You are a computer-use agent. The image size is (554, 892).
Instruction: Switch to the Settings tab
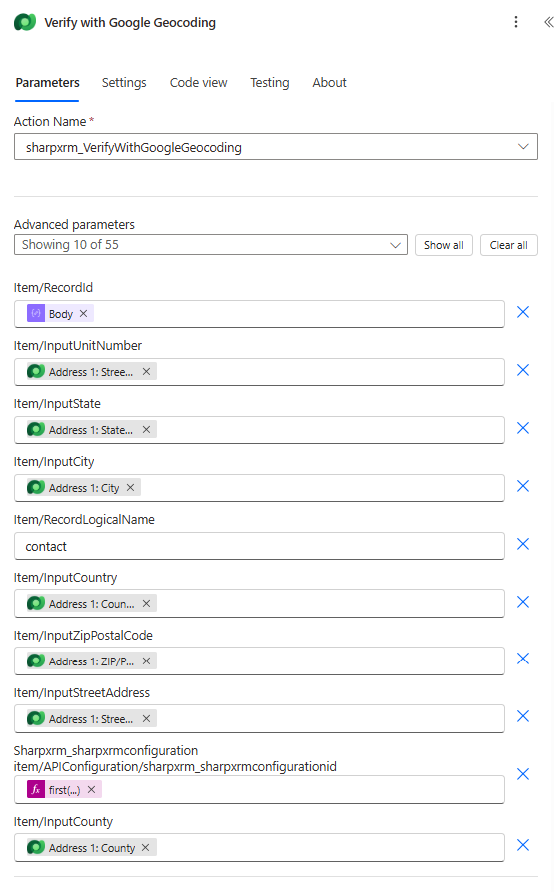(124, 83)
